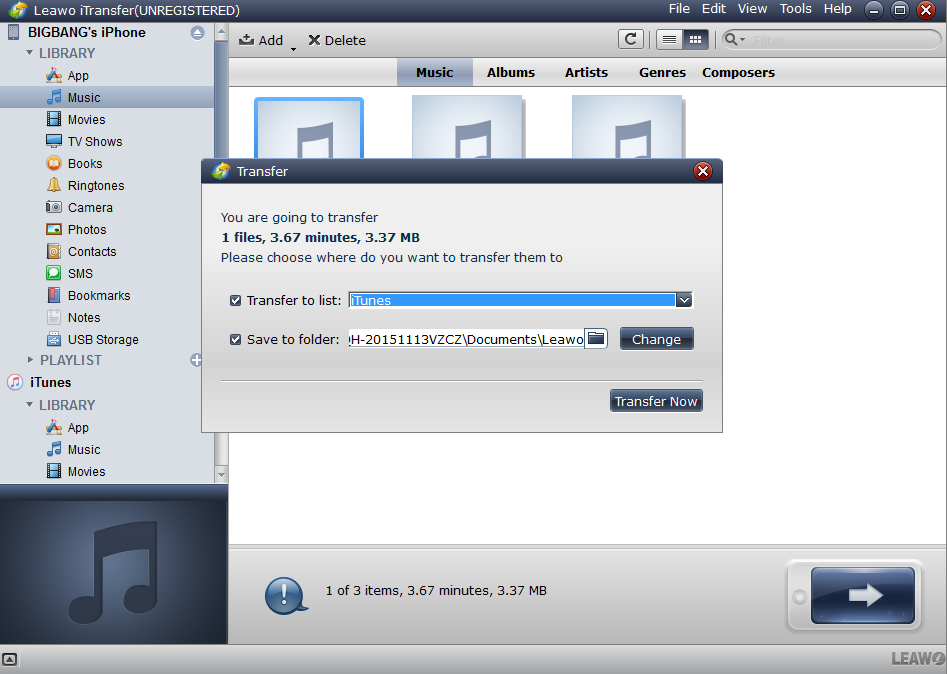The width and height of the screenshot is (947, 674).
Task: Switch to grid view icon
Action: pos(696,40)
